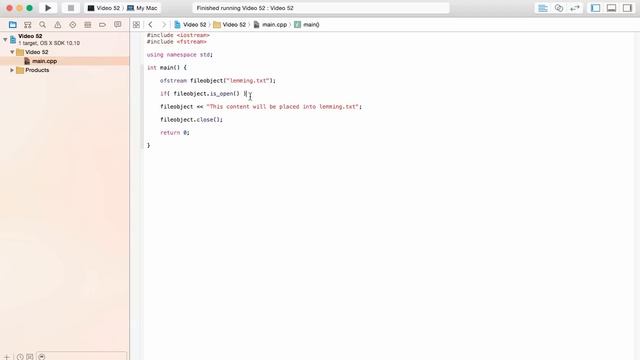Click the 'int main() {' line
The image size is (640, 360).
point(167,67)
